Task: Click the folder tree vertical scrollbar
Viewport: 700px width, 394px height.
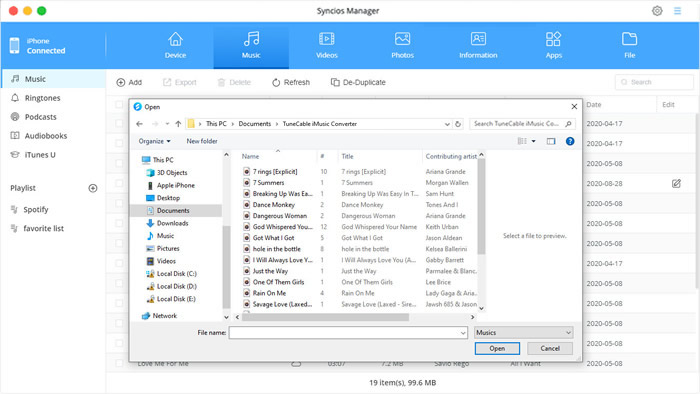Action: point(226,267)
